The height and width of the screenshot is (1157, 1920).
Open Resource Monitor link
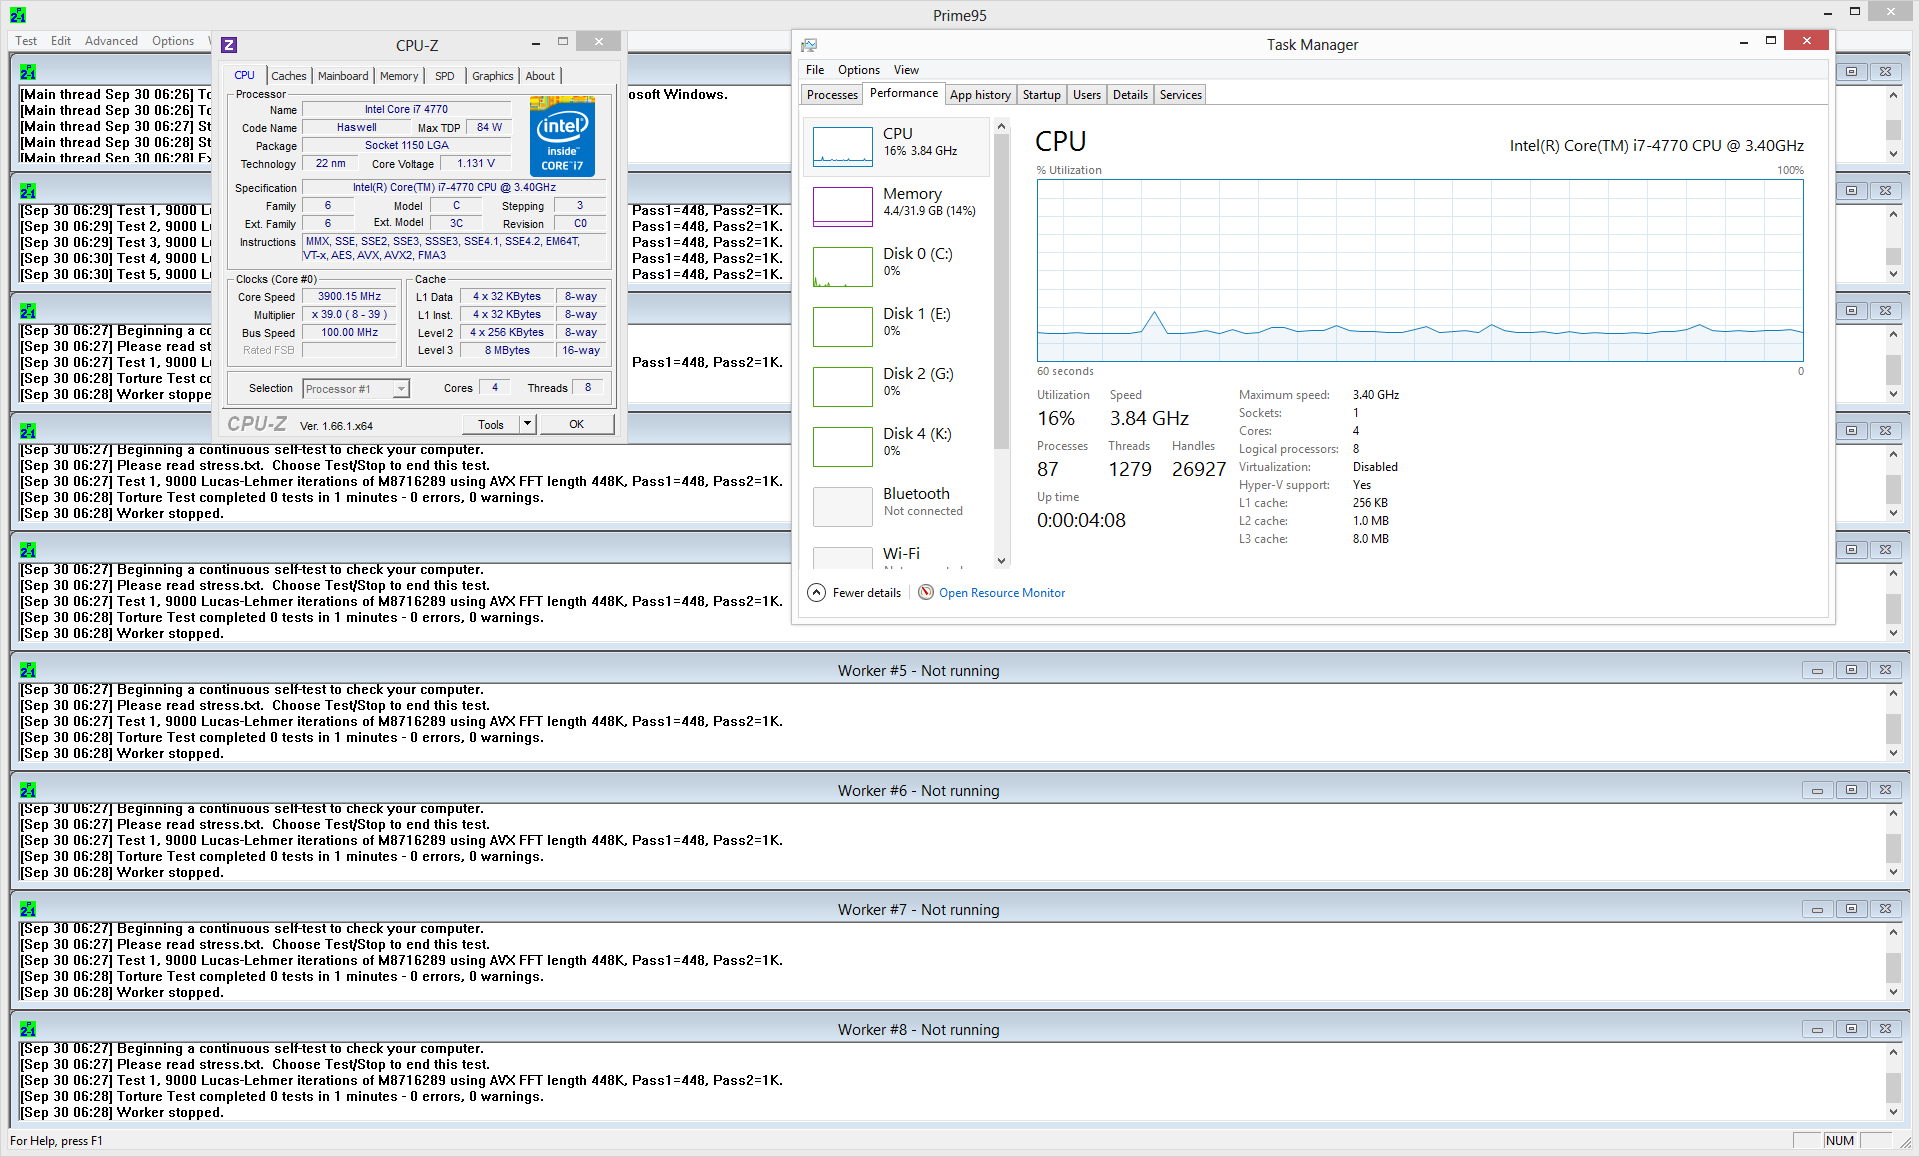(x=1001, y=593)
